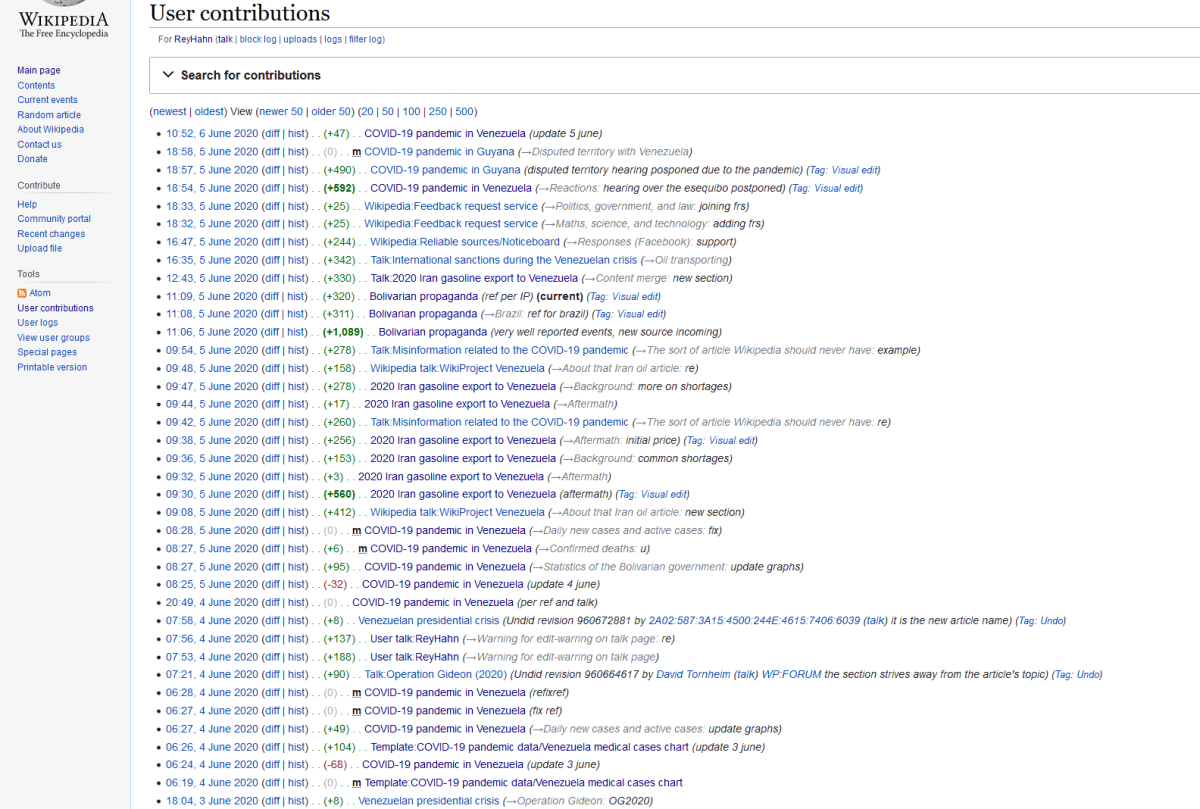
Task: Open Main page in sidebar
Action: 39,70
